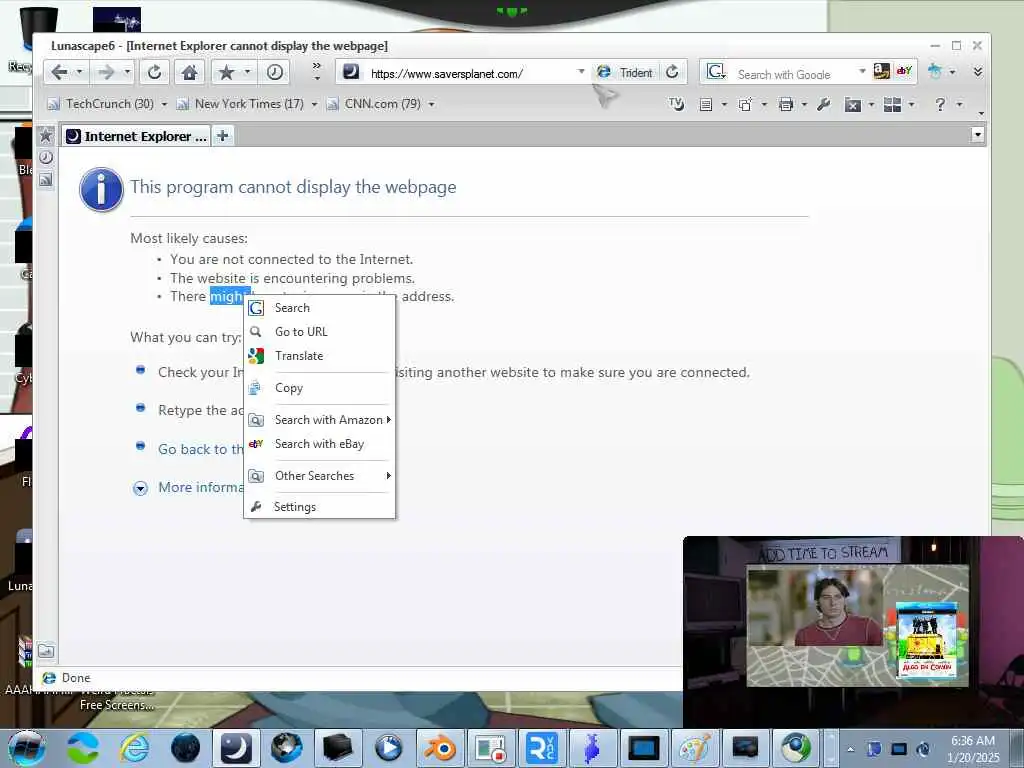The image size is (1024, 768).
Task: Click the page view icon in toolbar
Action: point(705,104)
